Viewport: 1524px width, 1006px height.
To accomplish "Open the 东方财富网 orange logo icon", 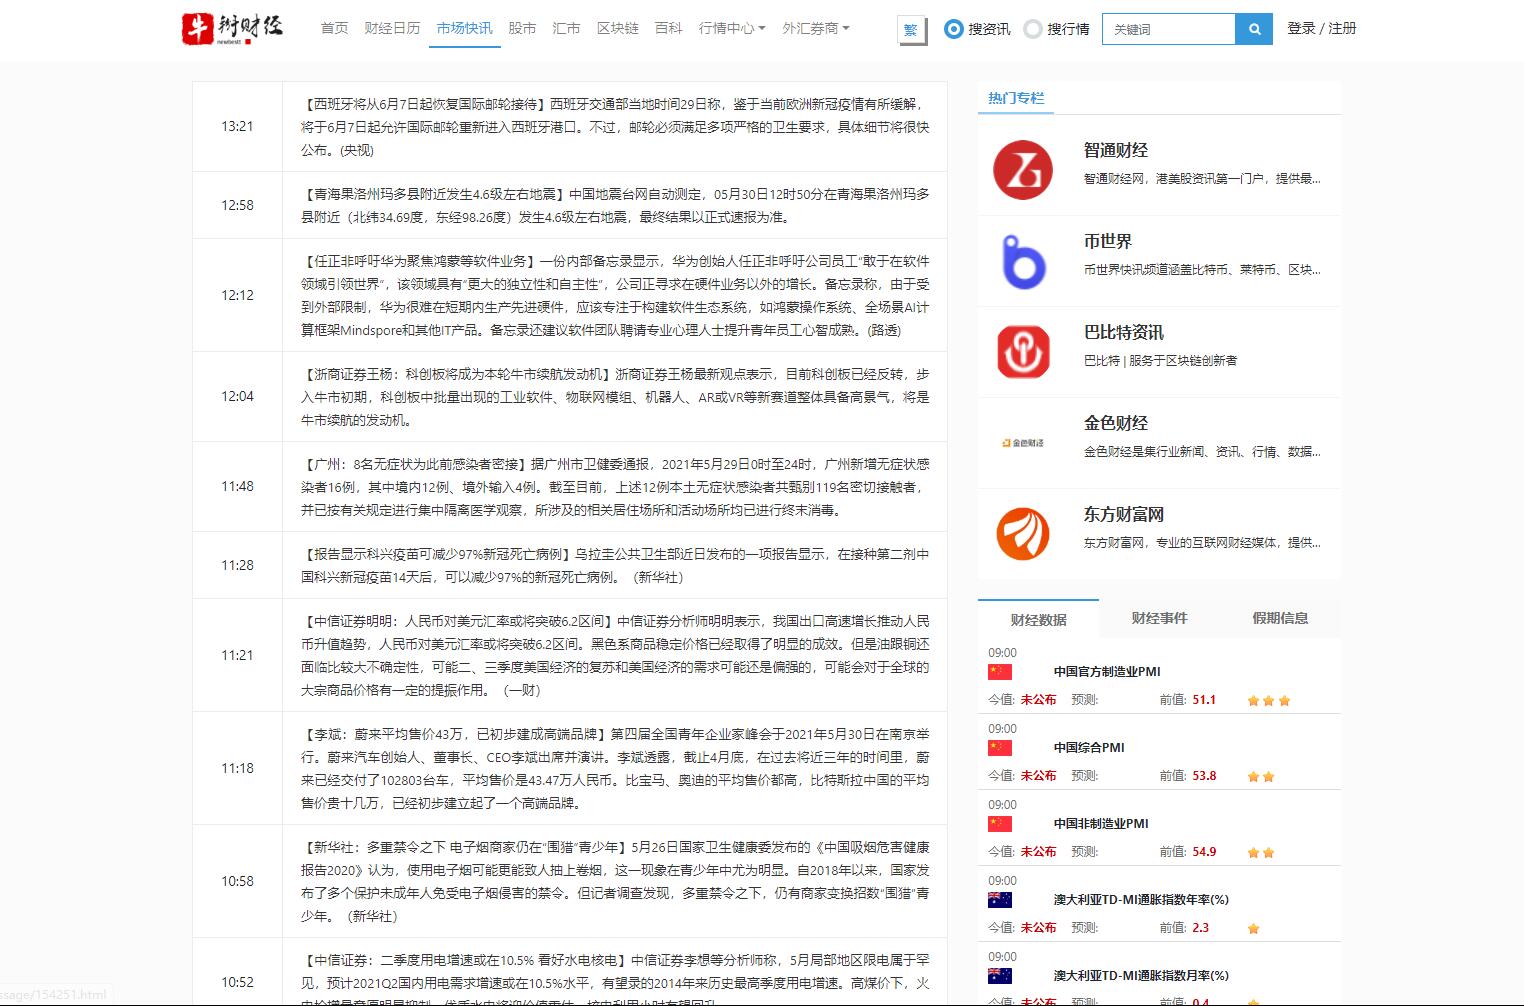I will pos(1022,534).
